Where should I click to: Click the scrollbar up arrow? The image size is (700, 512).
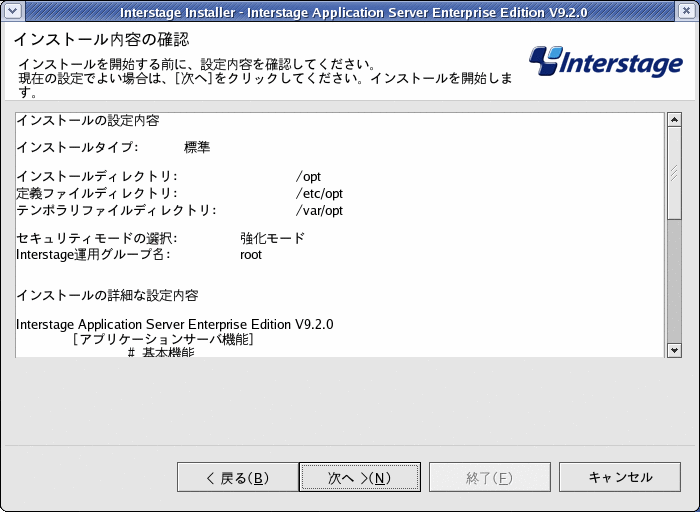674,120
